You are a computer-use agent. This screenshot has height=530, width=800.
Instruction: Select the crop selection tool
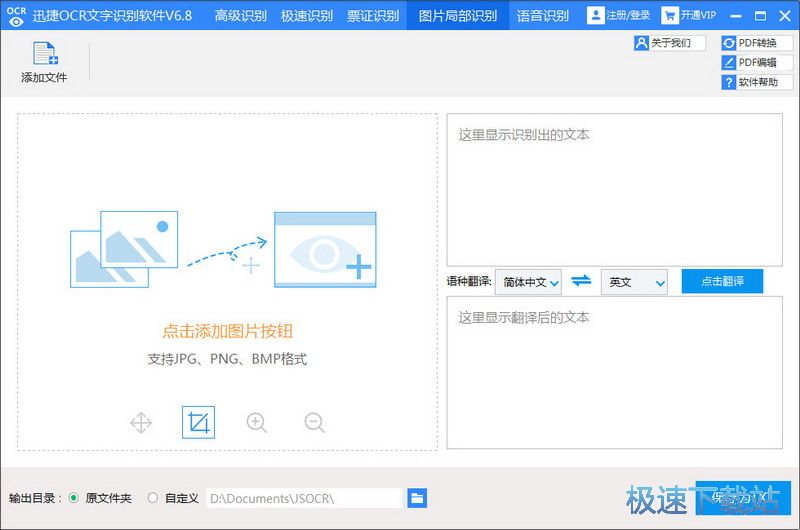pos(199,423)
